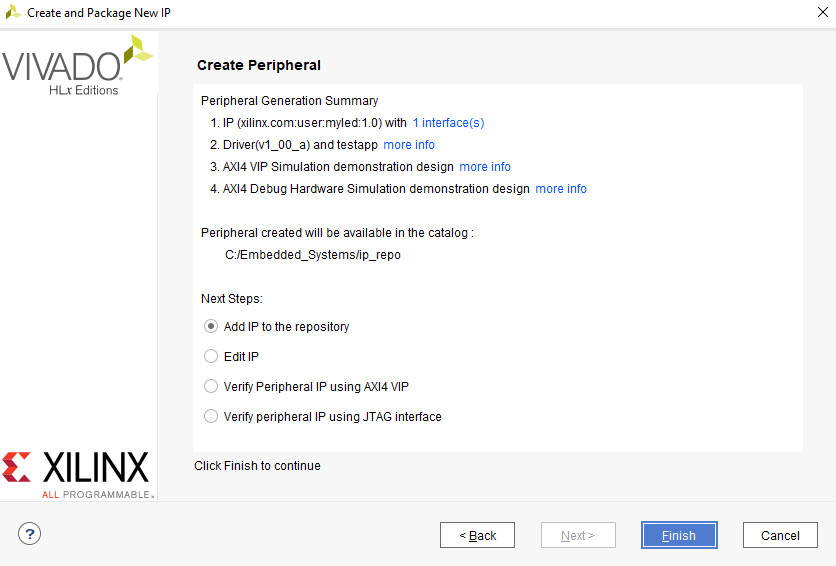Open help with the question mark icon

pos(30,534)
